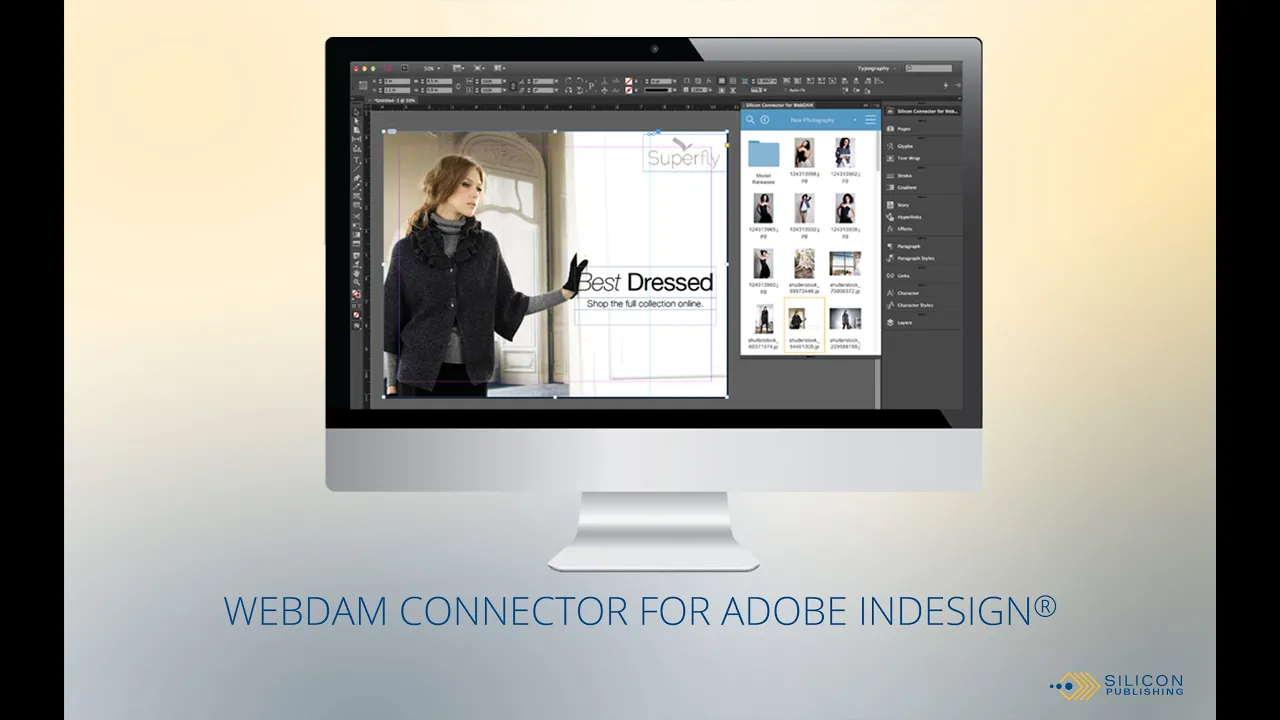Click search icon in WebDAM connector panel
The image size is (1280, 720).
click(x=750, y=120)
